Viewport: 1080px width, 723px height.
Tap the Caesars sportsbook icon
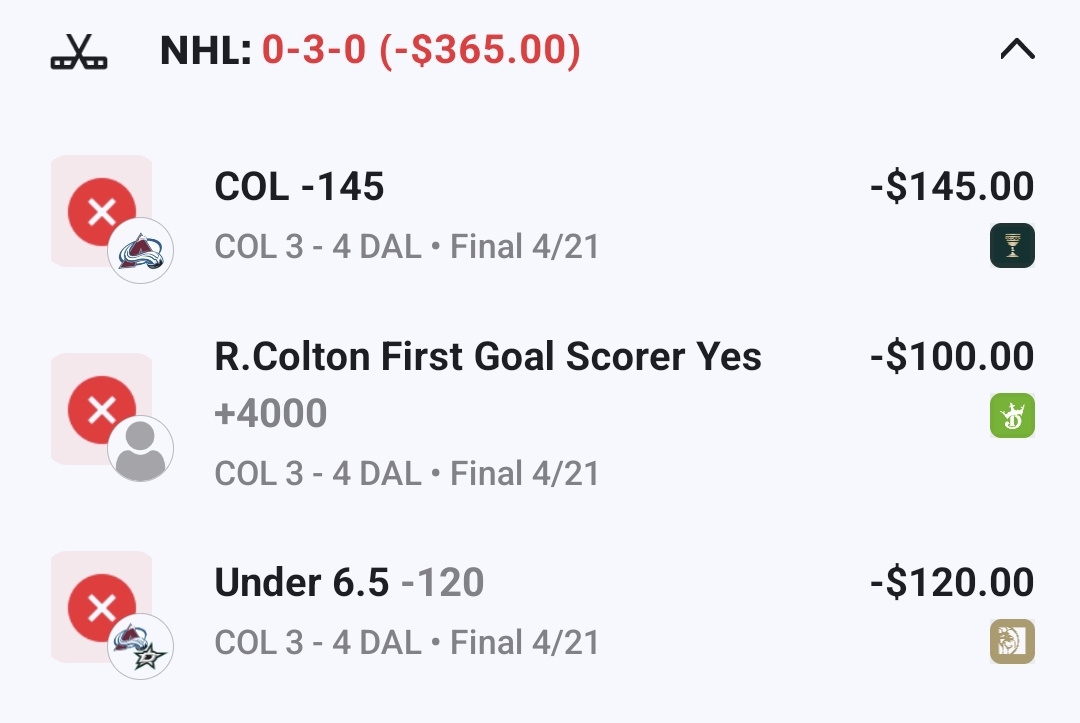click(x=1012, y=245)
